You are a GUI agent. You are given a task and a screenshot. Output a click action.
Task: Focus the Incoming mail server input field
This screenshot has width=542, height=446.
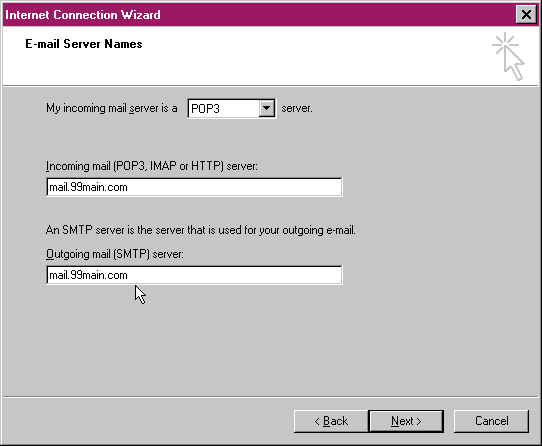(x=194, y=187)
